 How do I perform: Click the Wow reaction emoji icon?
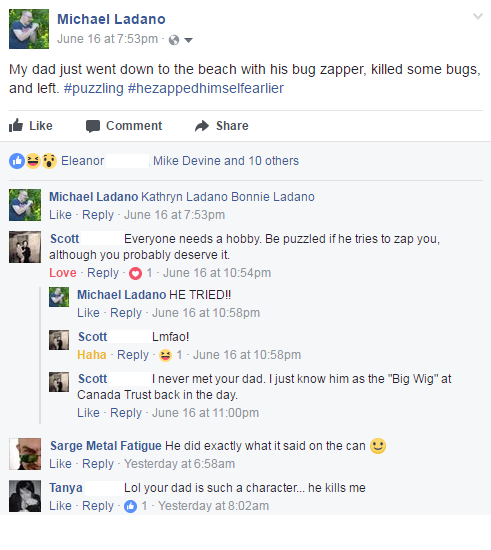pos(49,161)
